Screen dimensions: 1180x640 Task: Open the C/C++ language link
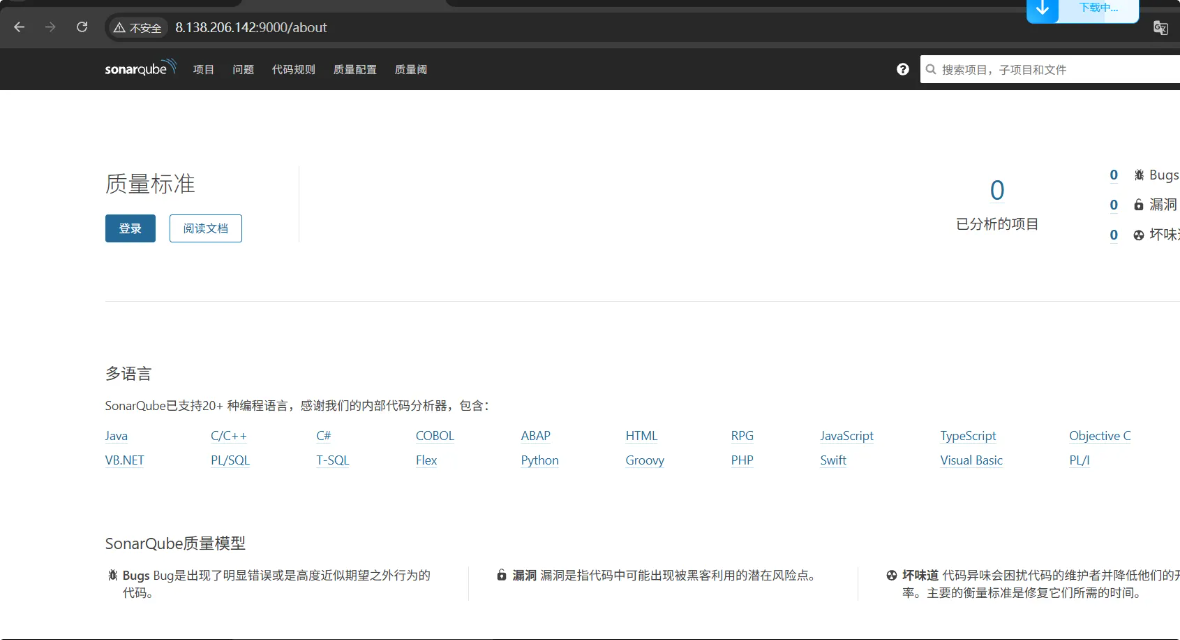229,436
